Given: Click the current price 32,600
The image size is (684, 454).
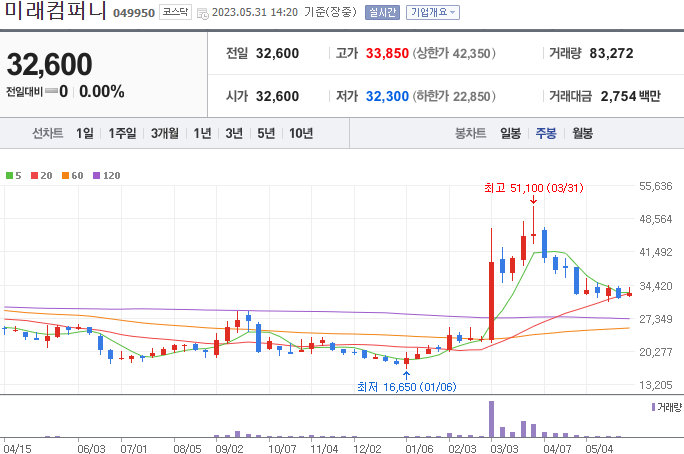Looking at the screenshot, I should pos(49,65).
